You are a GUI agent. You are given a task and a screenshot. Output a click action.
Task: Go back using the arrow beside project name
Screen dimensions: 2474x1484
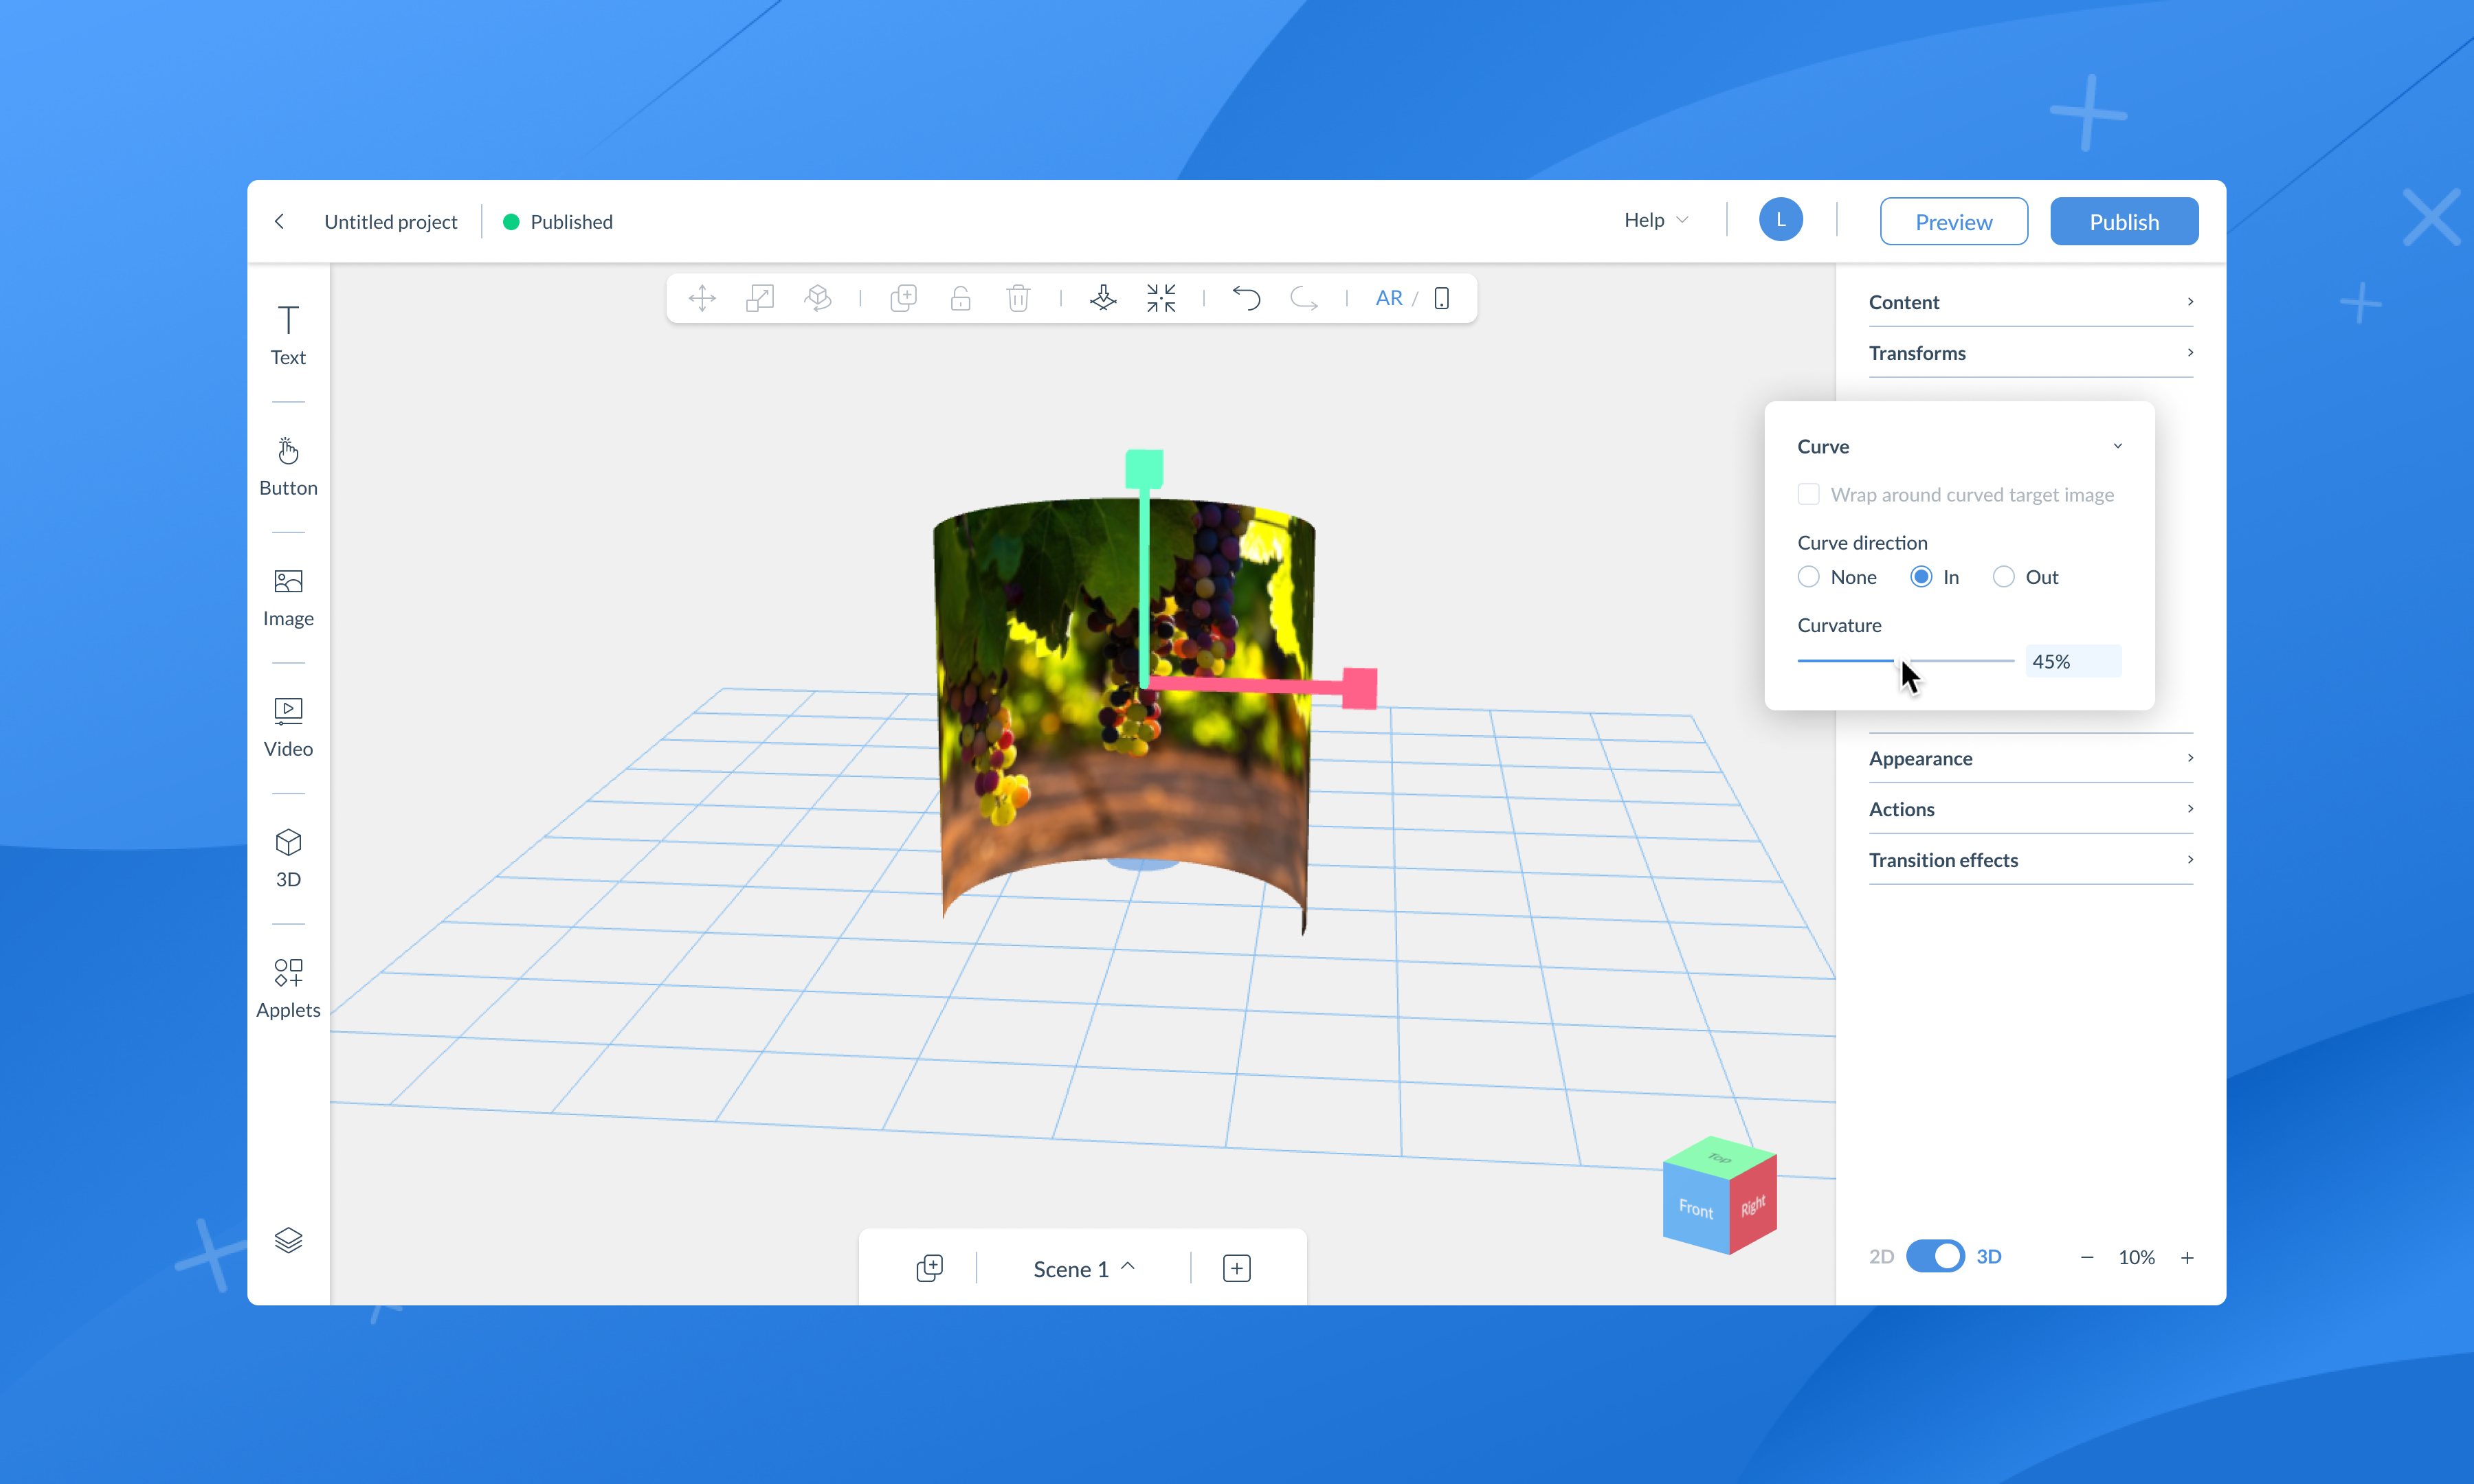point(279,221)
